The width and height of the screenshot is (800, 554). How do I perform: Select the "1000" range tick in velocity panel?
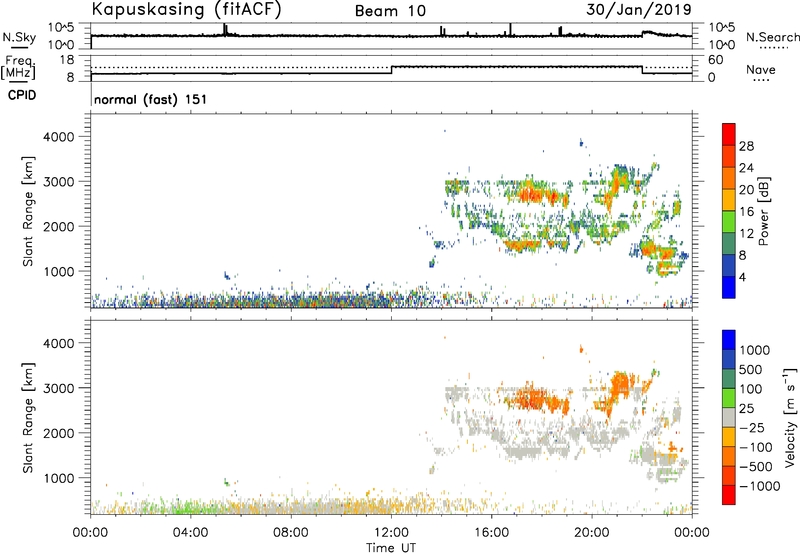tap(59, 478)
